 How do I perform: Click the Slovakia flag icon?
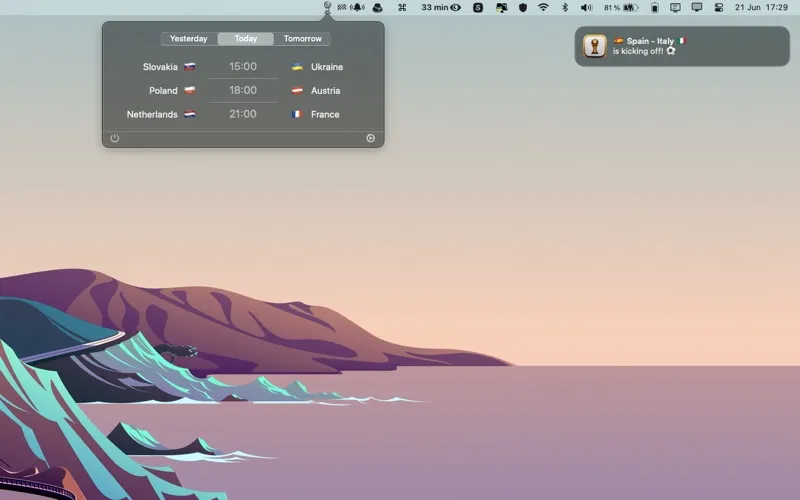(190, 67)
